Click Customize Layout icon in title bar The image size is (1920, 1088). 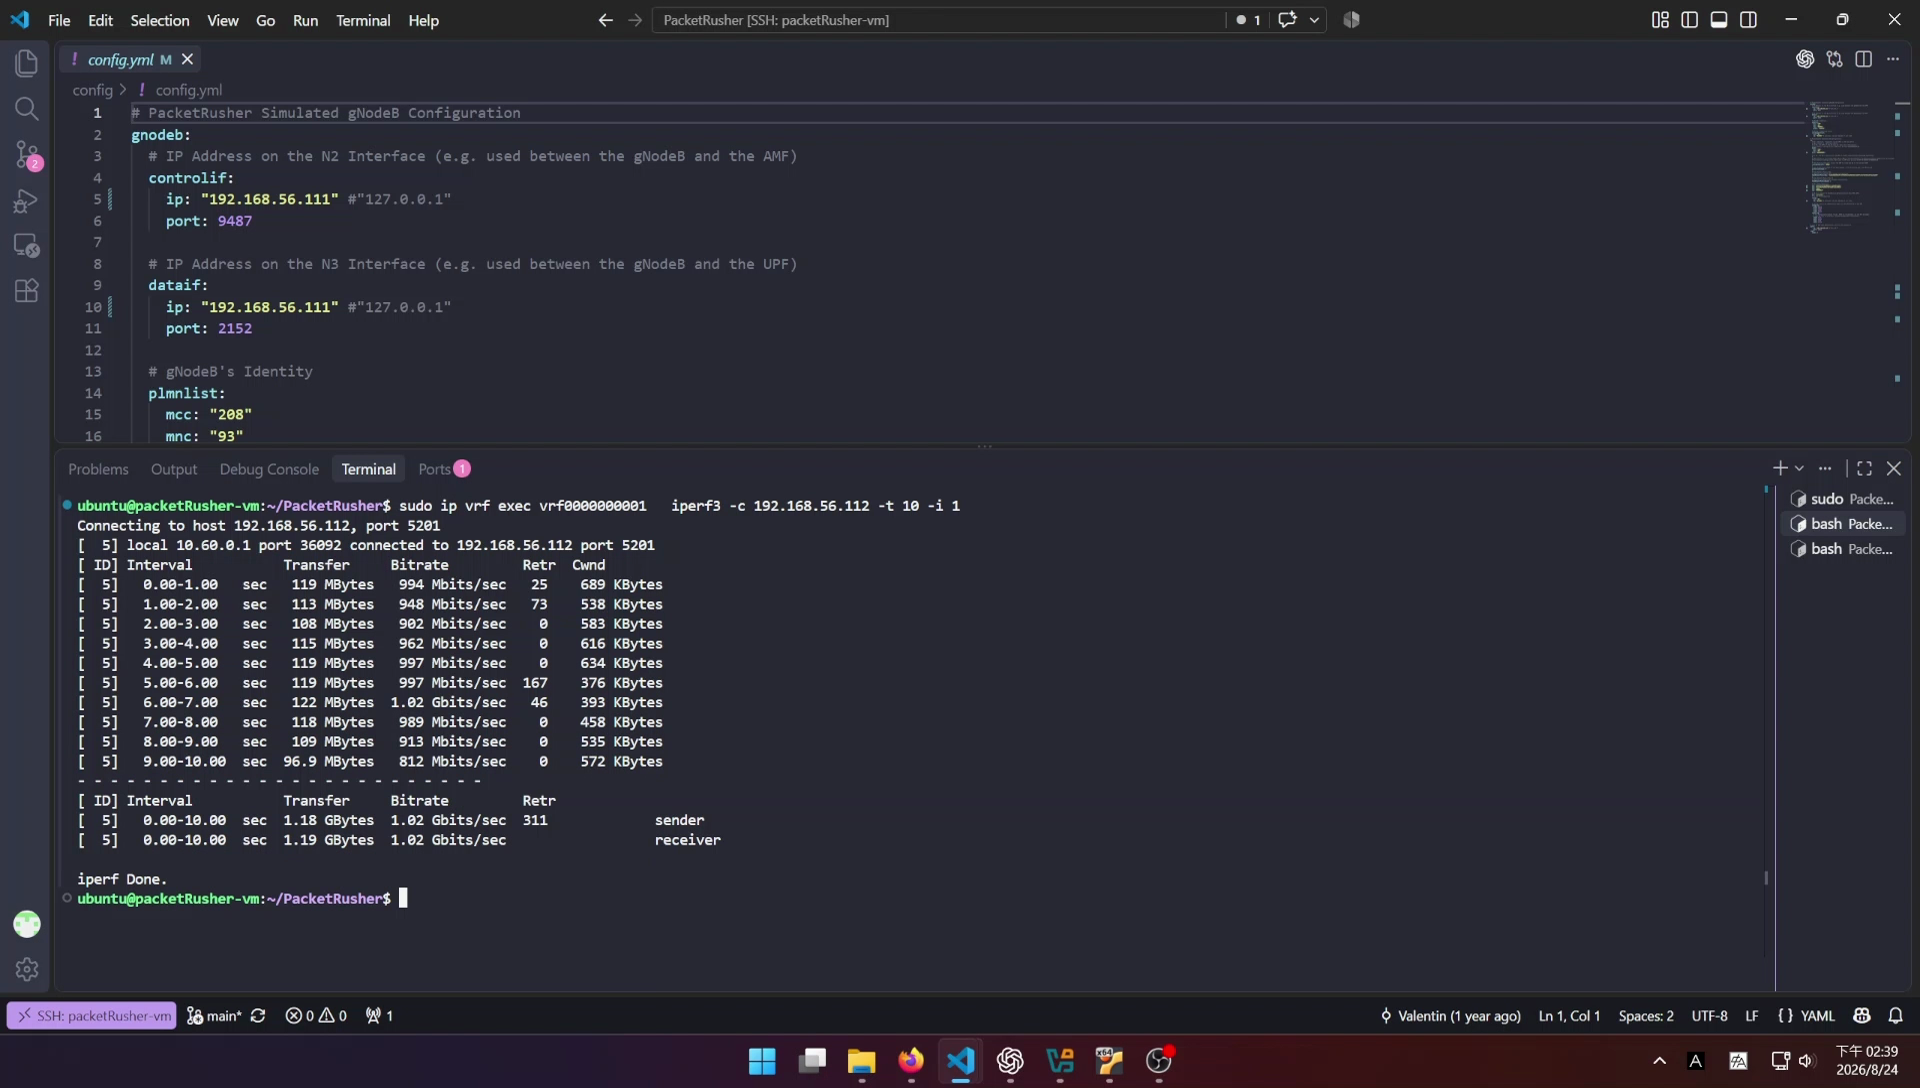(1660, 20)
